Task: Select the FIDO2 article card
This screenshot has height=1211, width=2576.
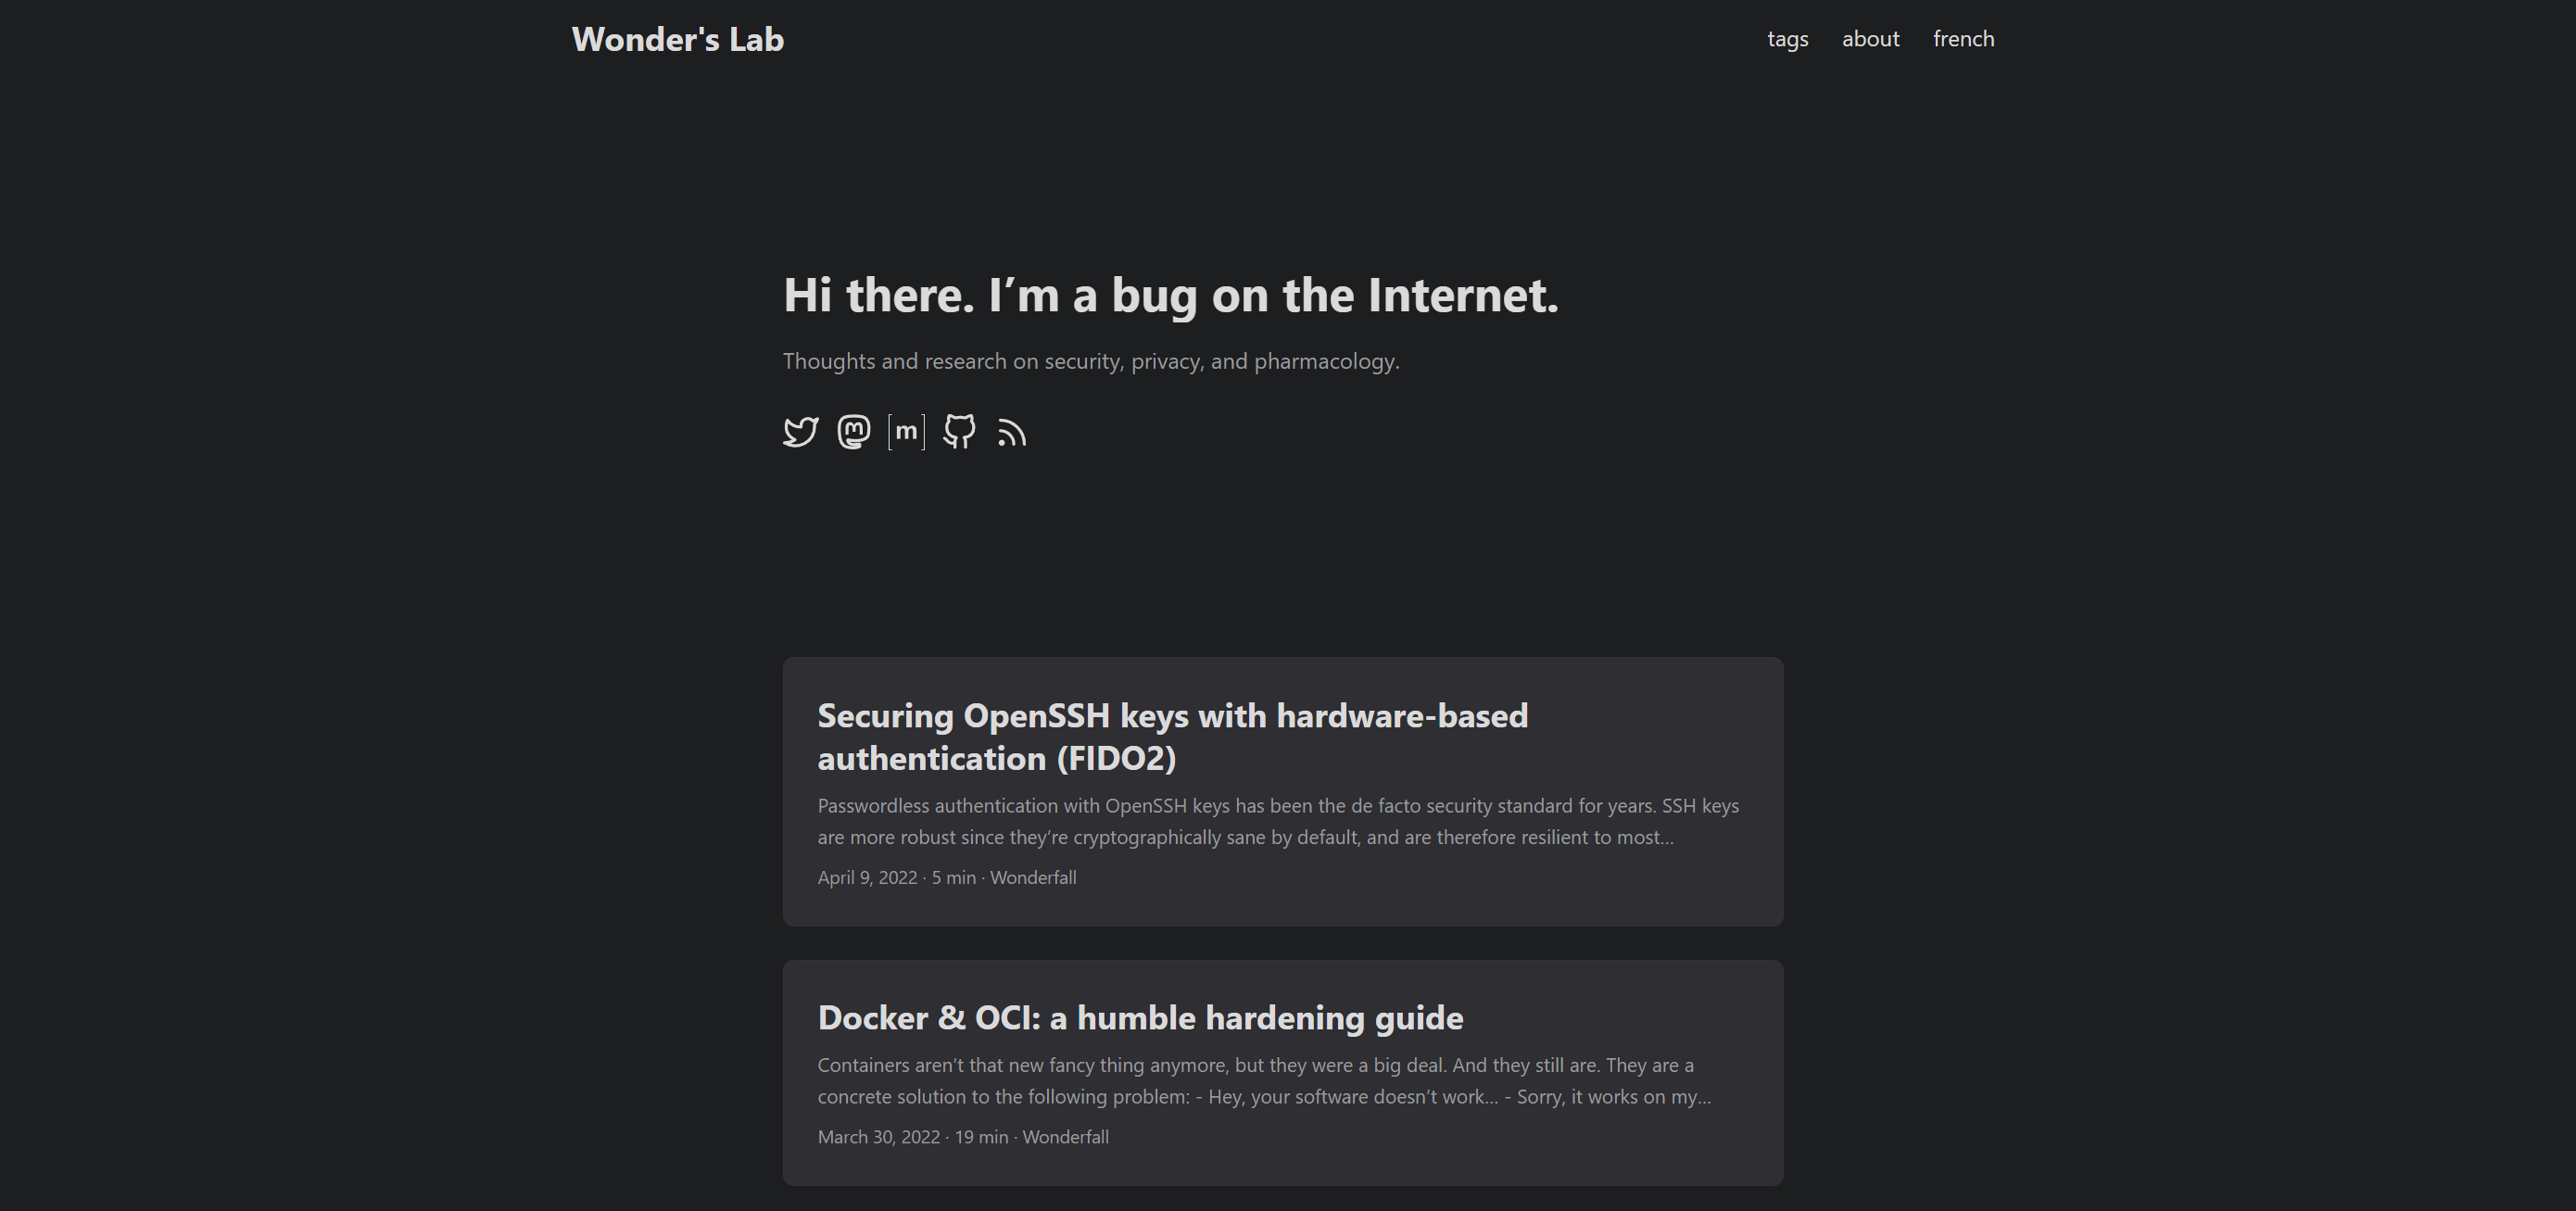Action: click(1283, 792)
